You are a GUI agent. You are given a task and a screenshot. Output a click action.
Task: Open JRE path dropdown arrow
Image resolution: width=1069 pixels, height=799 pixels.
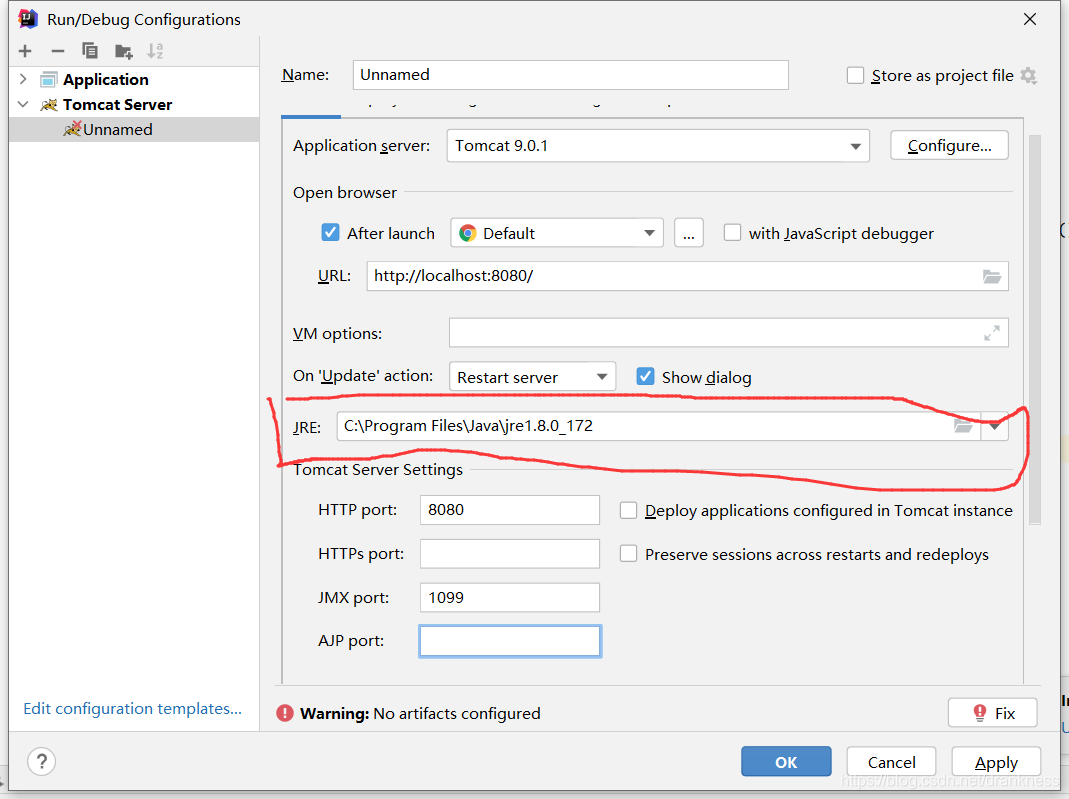995,426
